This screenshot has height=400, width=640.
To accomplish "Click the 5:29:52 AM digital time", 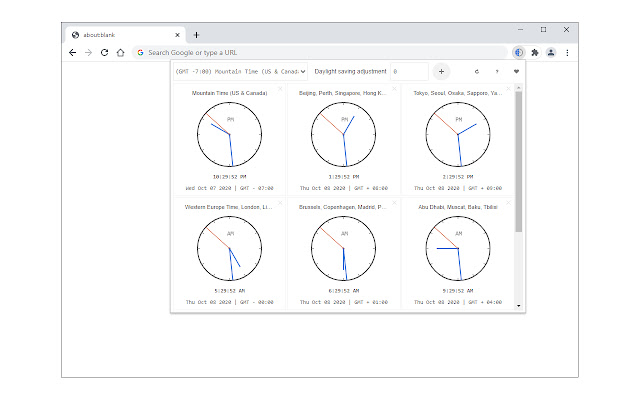I will point(229,291).
